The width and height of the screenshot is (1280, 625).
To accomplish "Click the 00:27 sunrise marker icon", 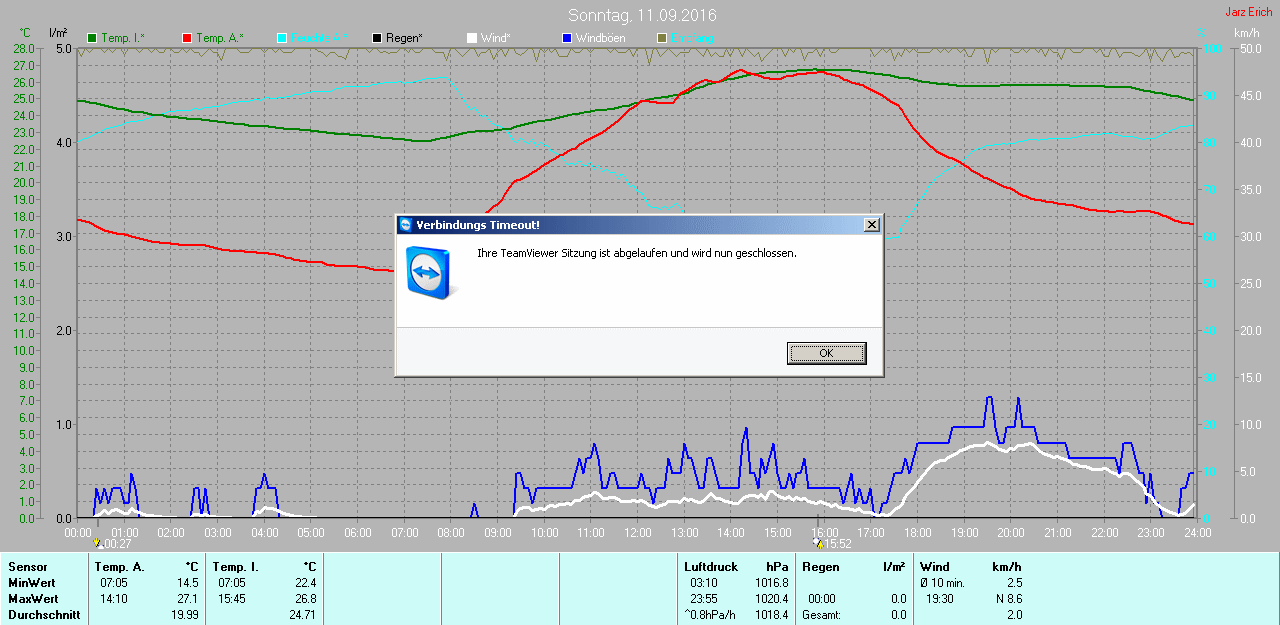I will point(97,543).
